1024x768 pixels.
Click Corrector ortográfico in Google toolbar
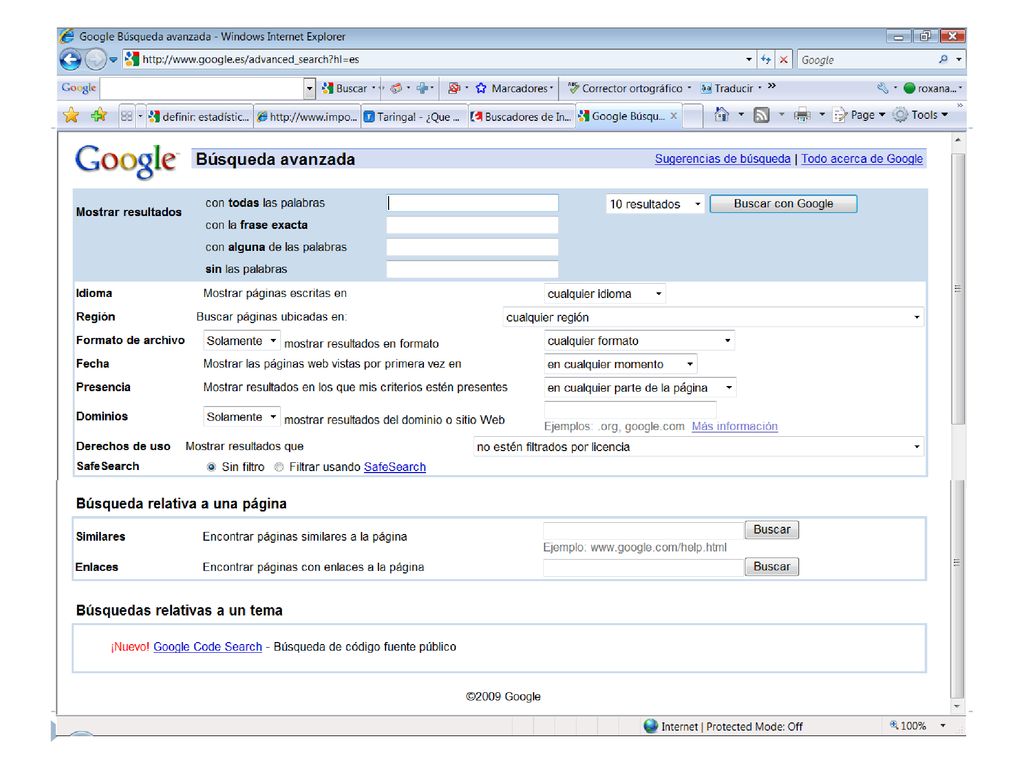click(629, 88)
